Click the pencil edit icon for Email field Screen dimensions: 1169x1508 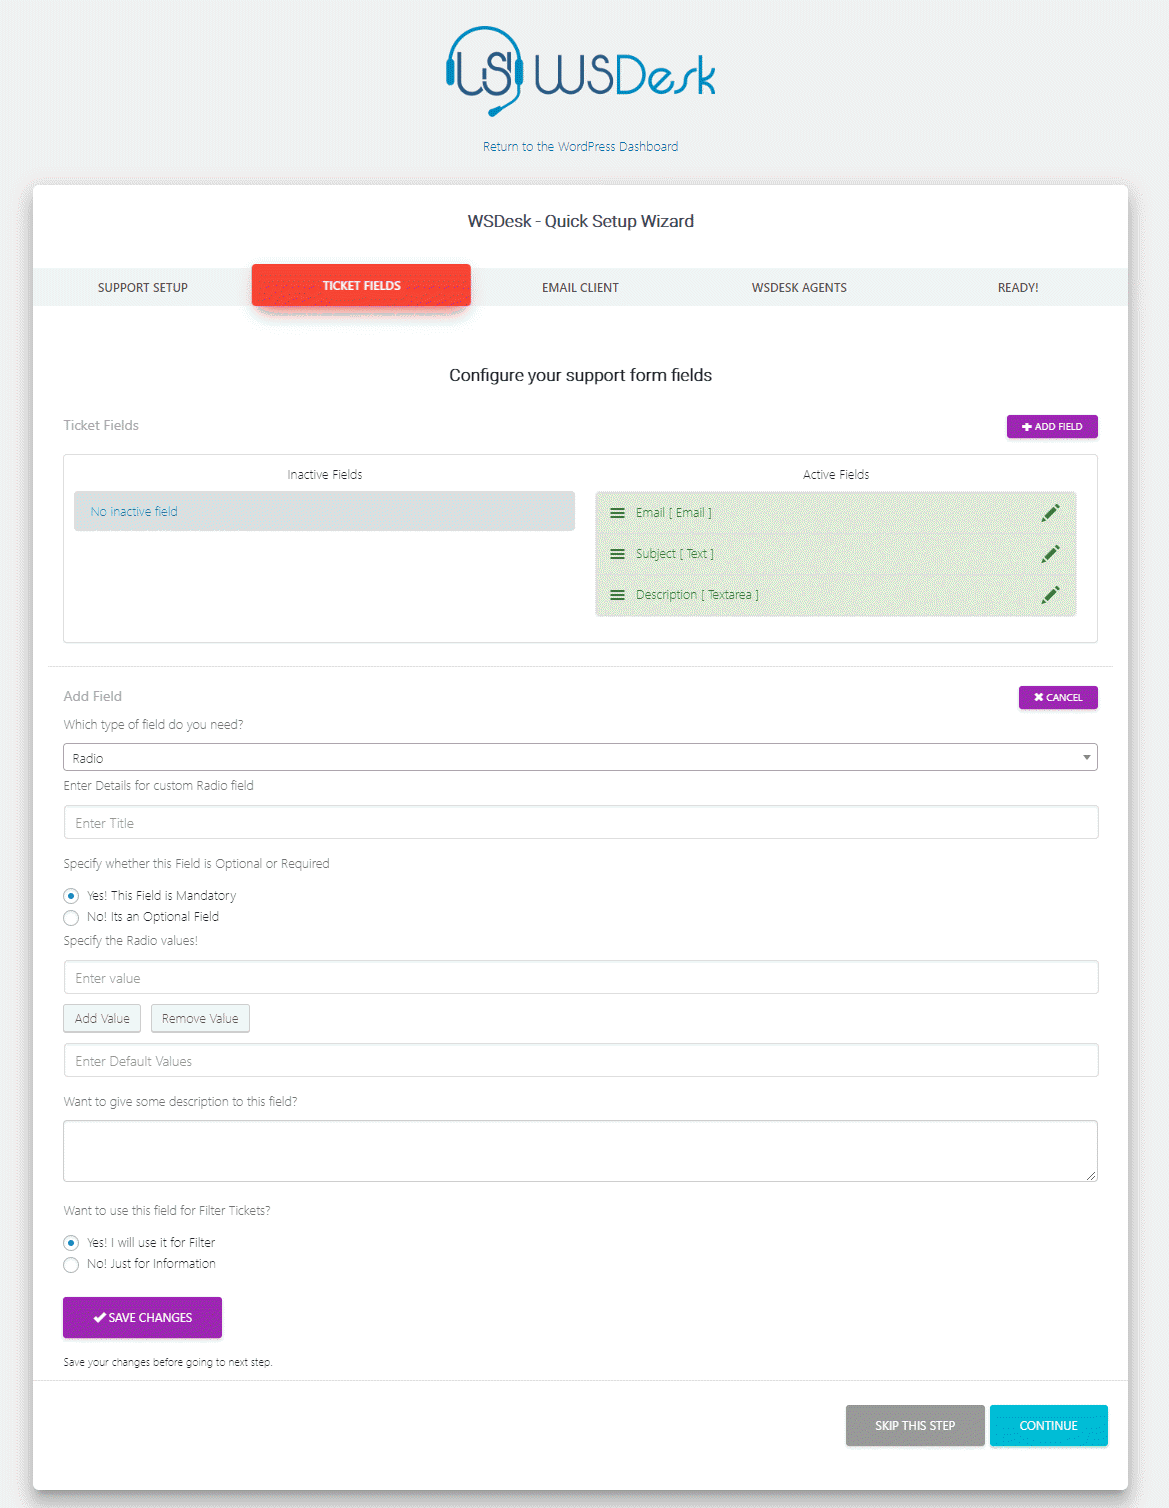tap(1050, 513)
